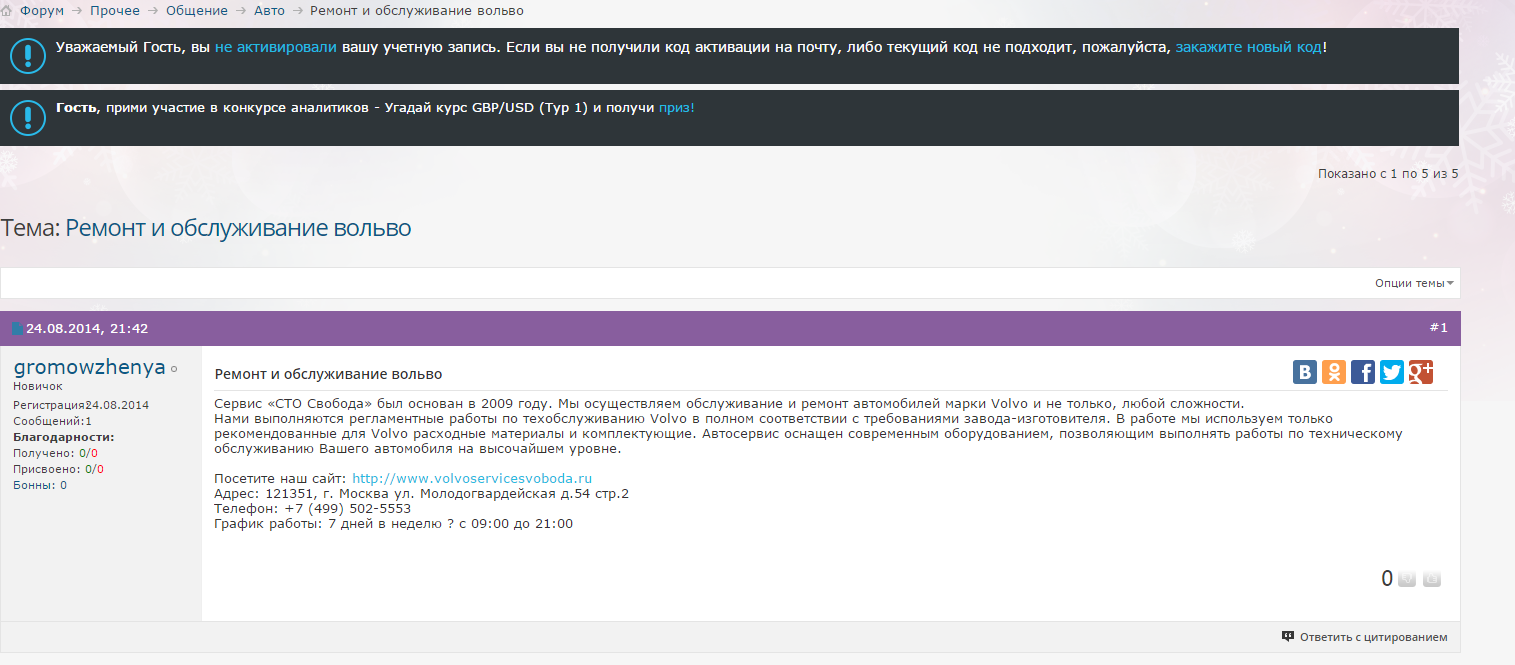Share the post on VKontakte

(1305, 372)
